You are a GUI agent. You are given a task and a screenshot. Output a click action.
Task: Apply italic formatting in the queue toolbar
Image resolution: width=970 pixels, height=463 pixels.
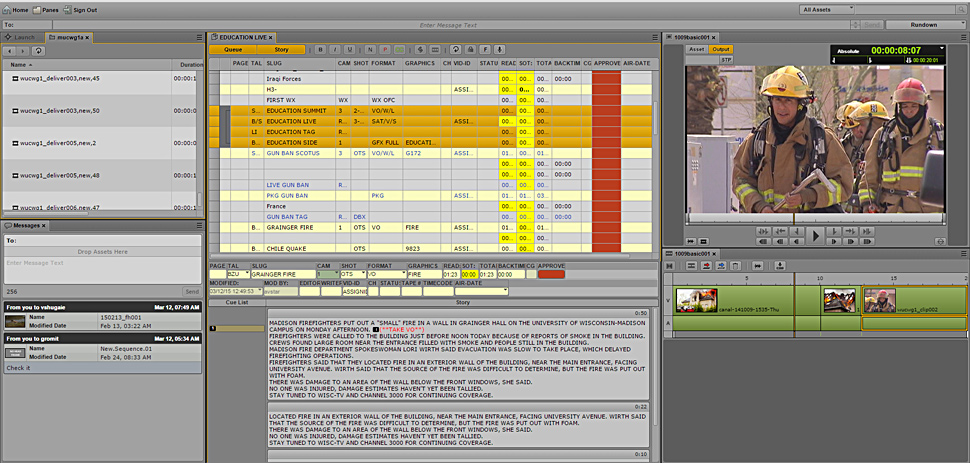[x=335, y=50]
